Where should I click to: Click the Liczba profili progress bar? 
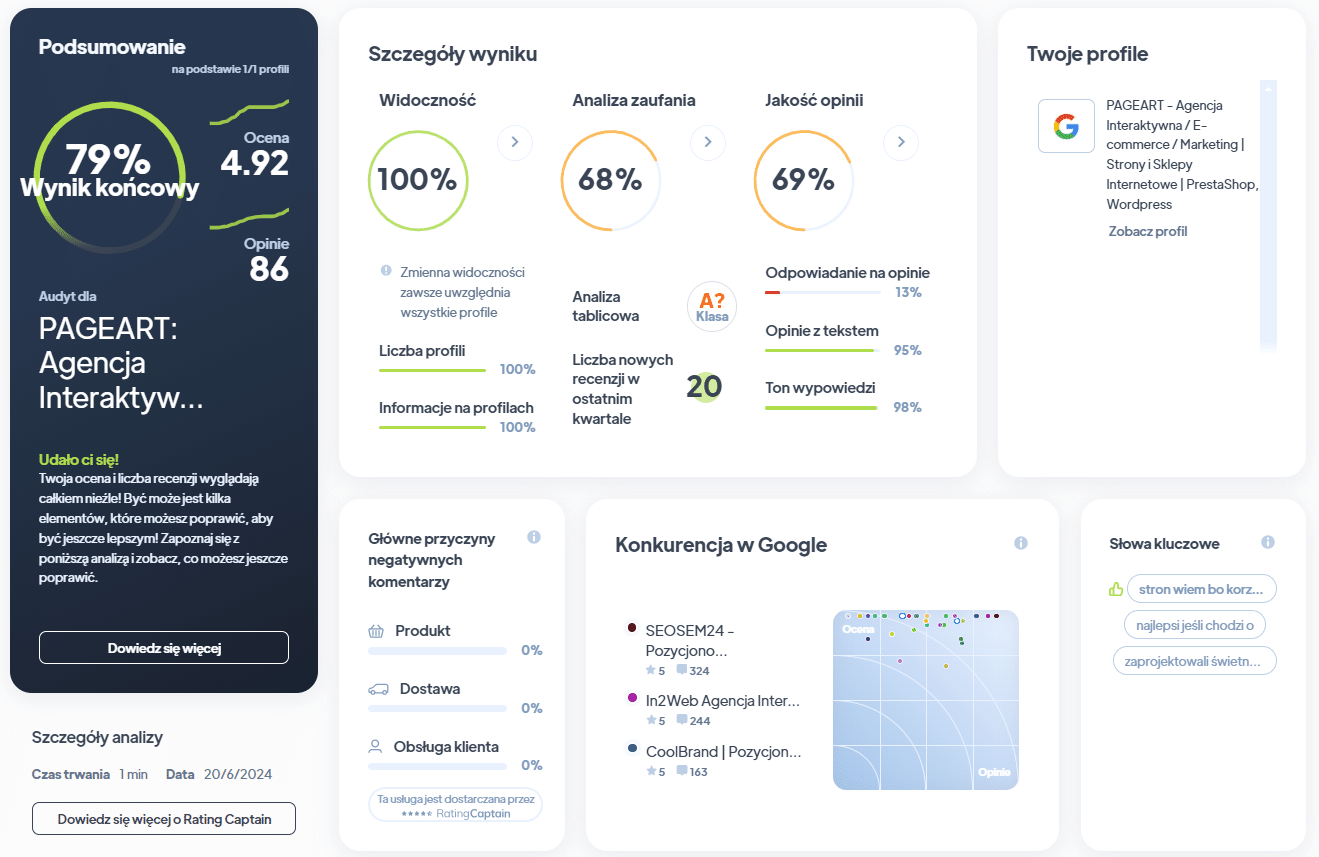(432, 370)
